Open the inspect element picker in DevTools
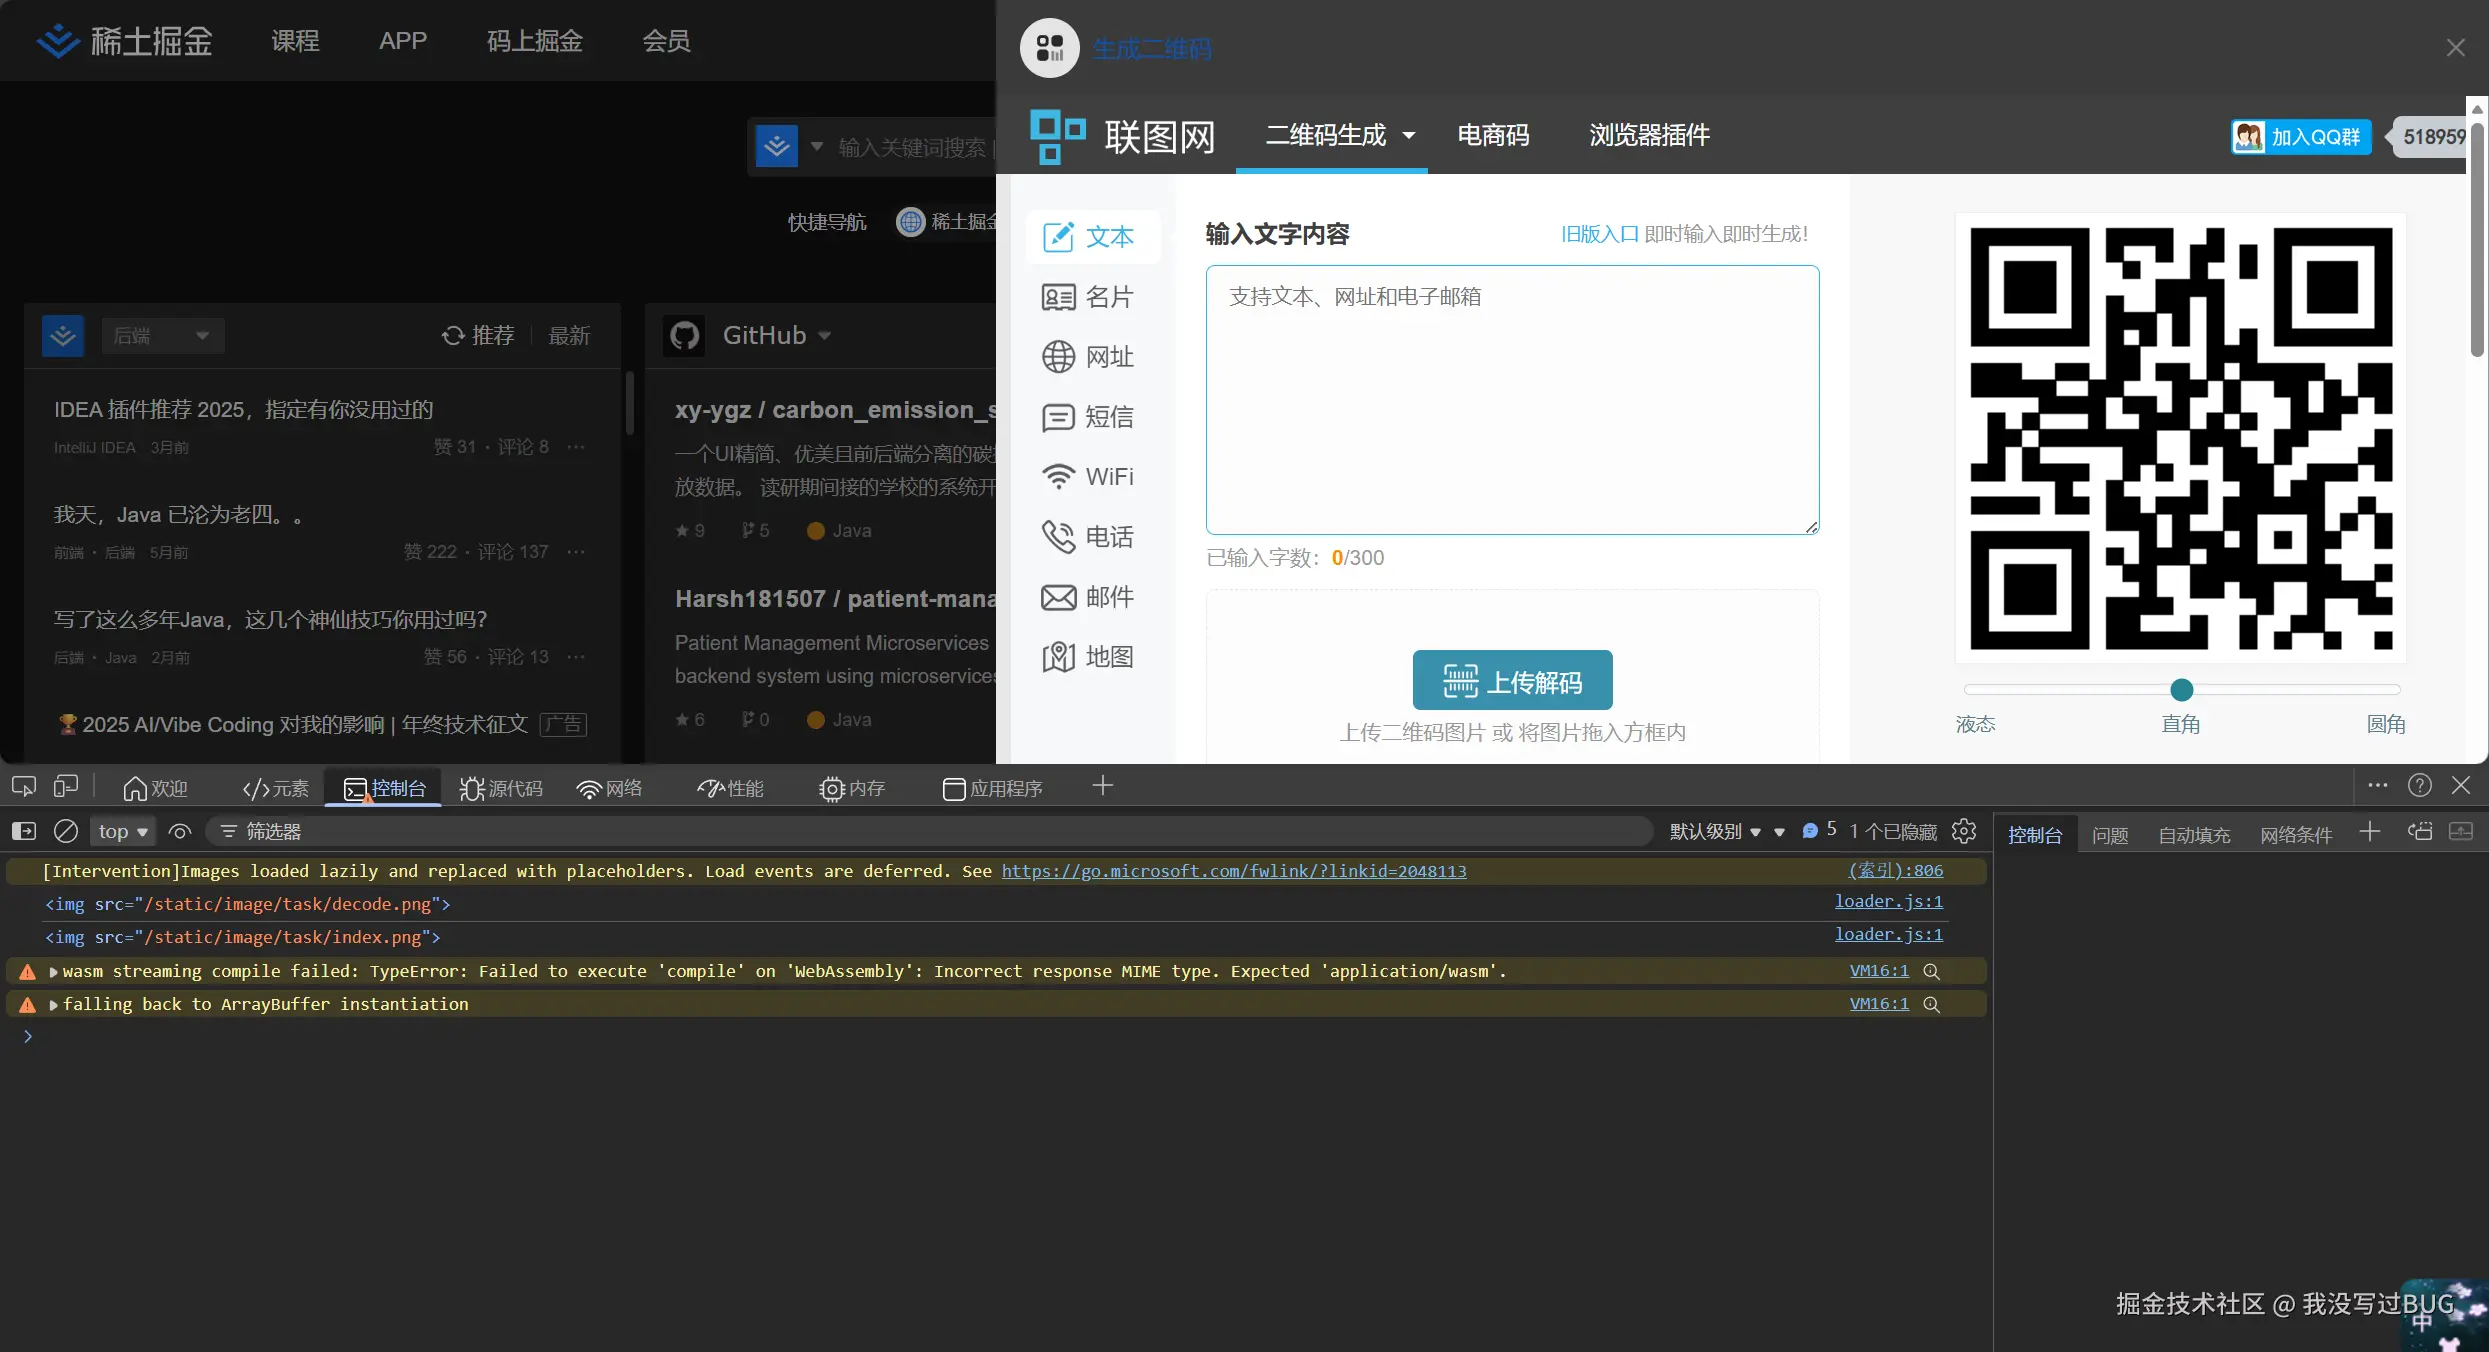Image resolution: width=2489 pixels, height=1352 pixels. point(22,786)
